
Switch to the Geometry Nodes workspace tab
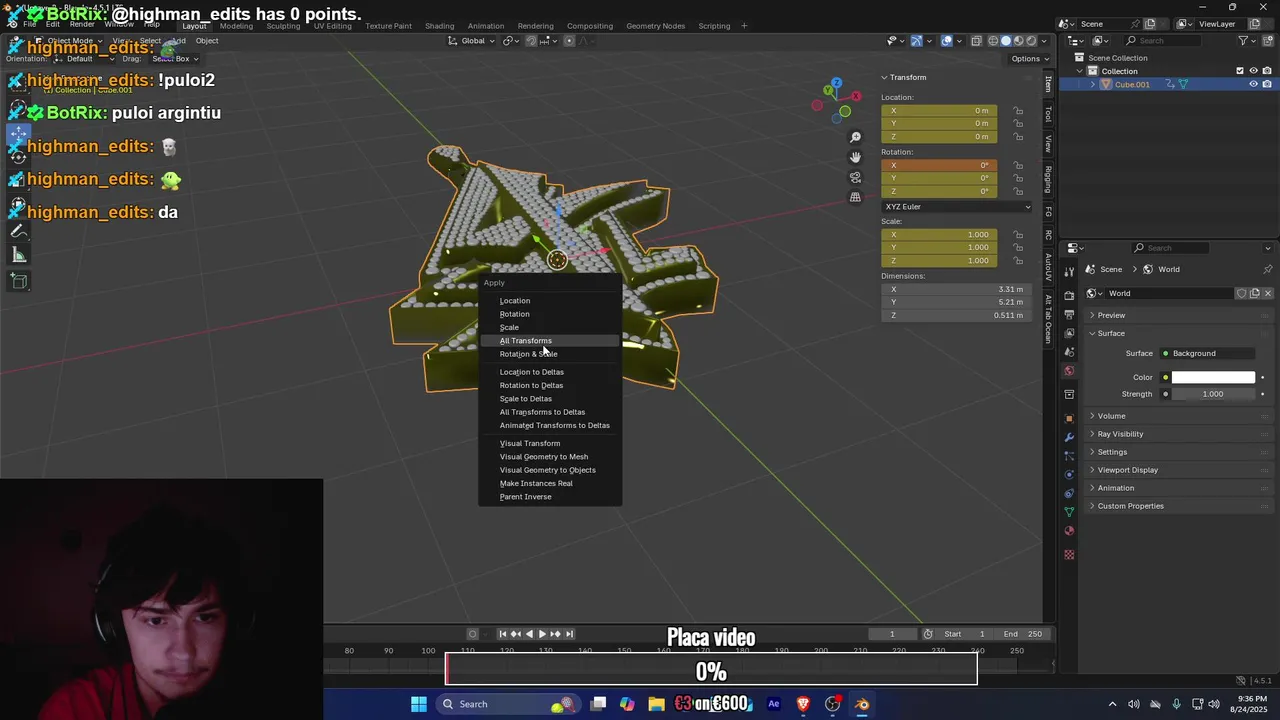tap(655, 26)
